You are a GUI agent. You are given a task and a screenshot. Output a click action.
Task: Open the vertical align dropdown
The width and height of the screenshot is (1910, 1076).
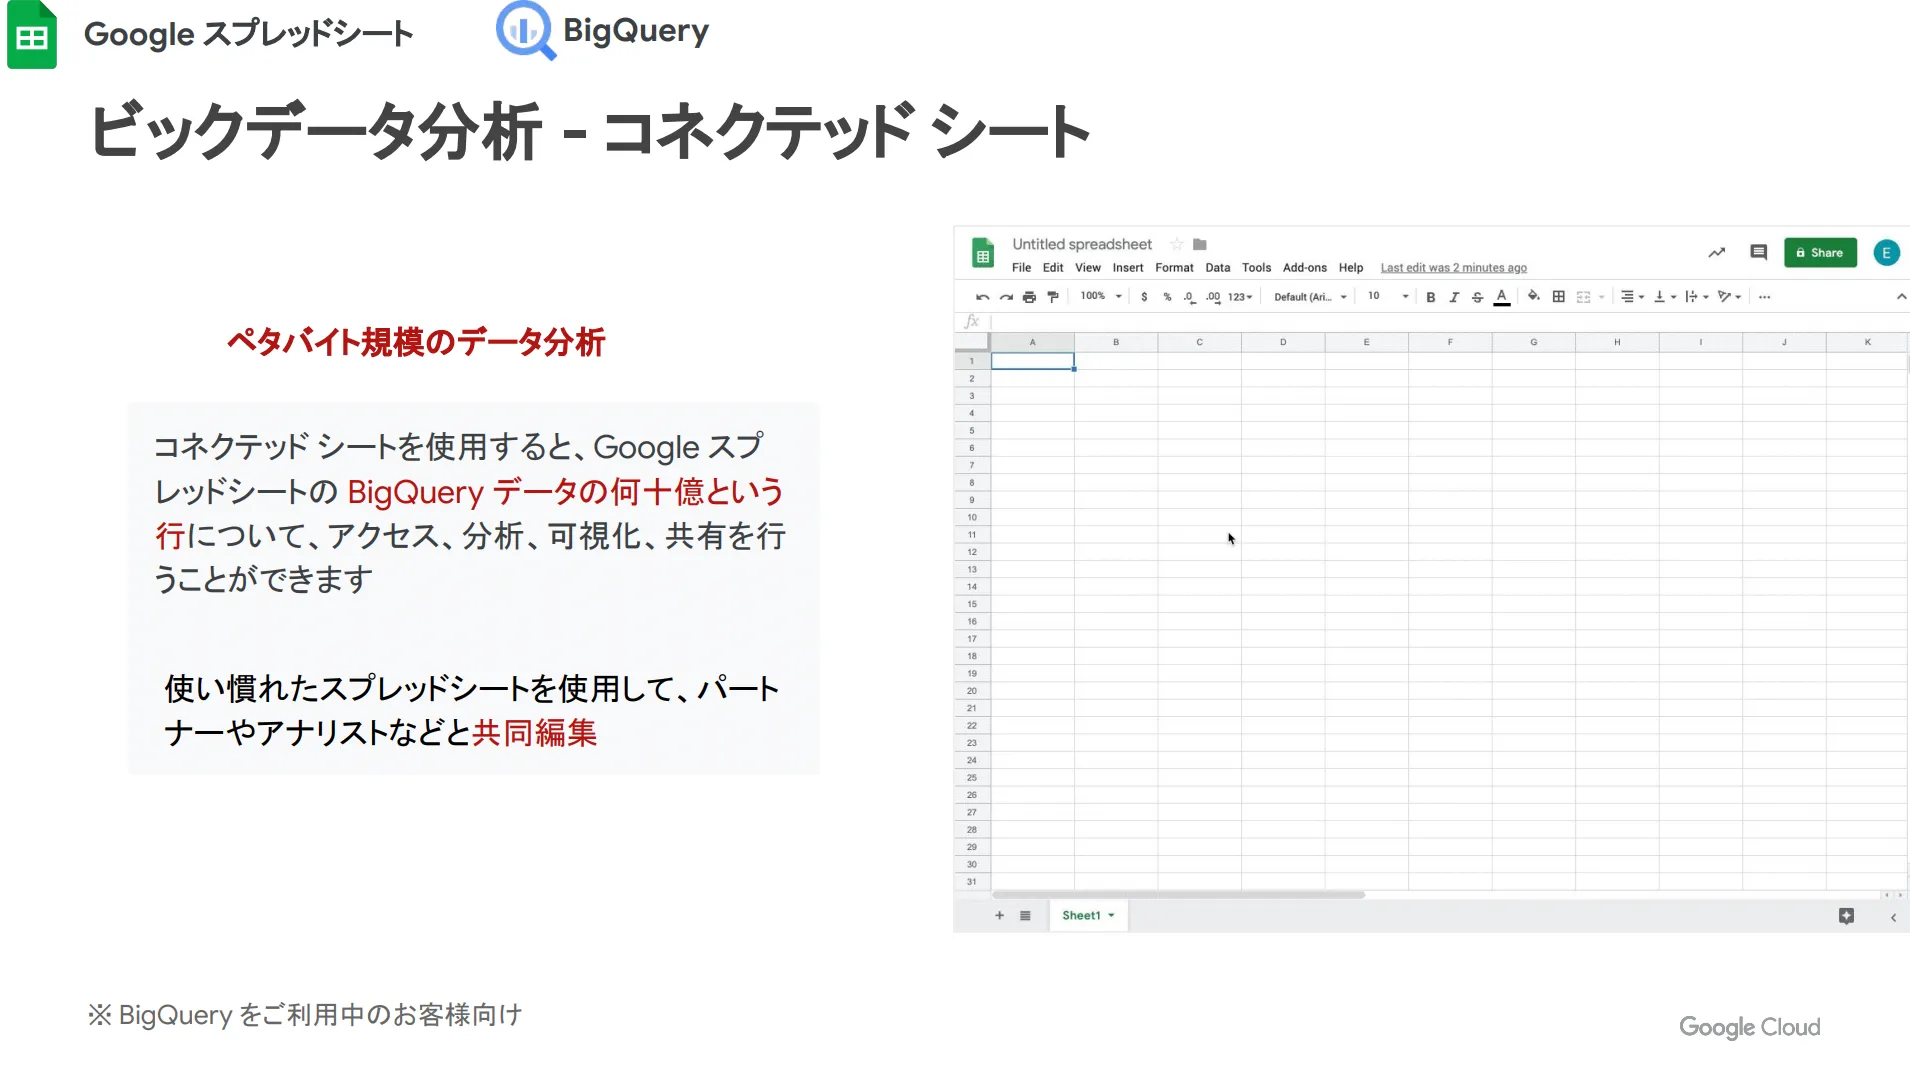click(x=1665, y=297)
